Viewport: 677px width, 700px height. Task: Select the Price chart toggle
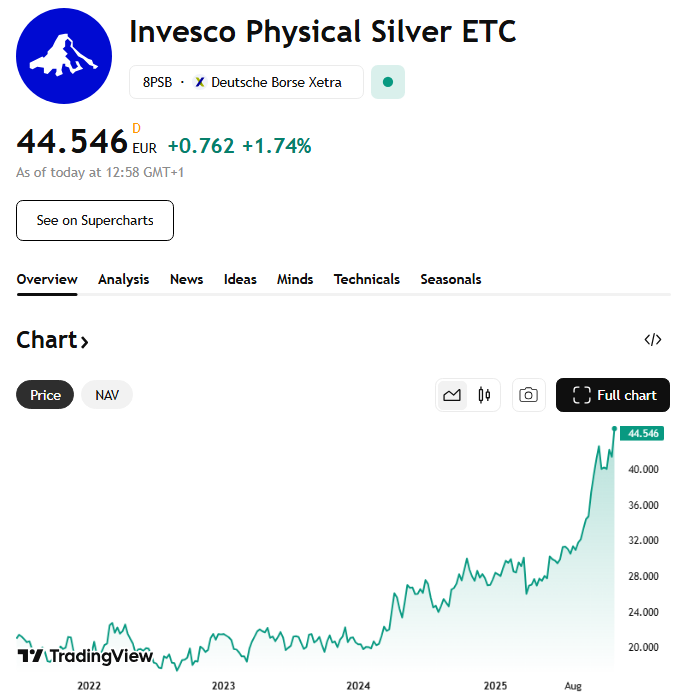tap(45, 395)
